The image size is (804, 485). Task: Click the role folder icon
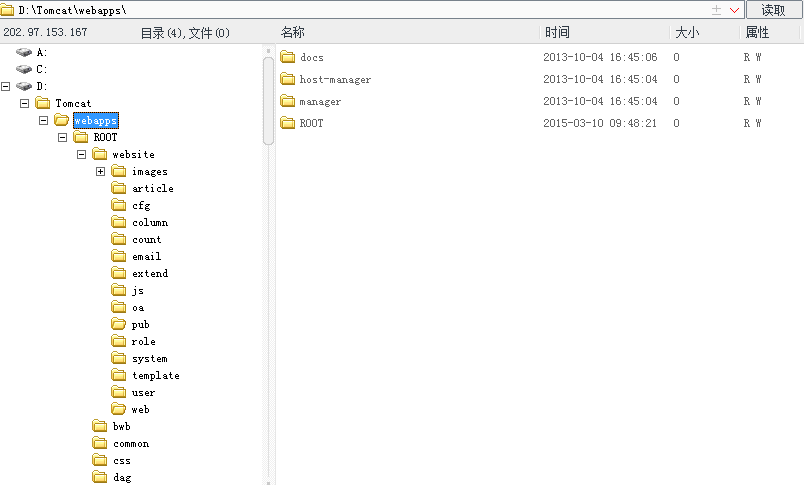[x=118, y=340]
